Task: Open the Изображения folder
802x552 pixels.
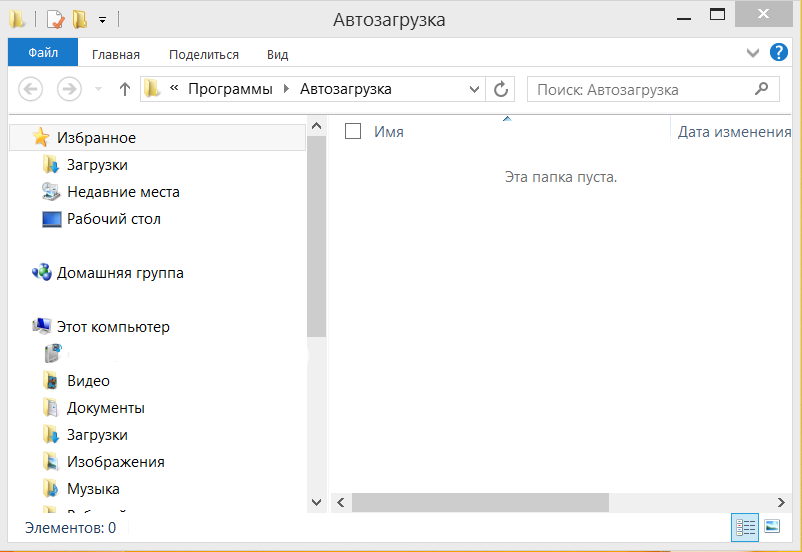Action: (x=116, y=462)
